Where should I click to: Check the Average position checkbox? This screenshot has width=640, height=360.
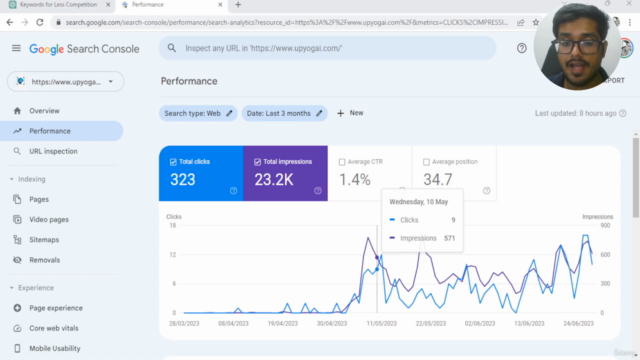426,162
